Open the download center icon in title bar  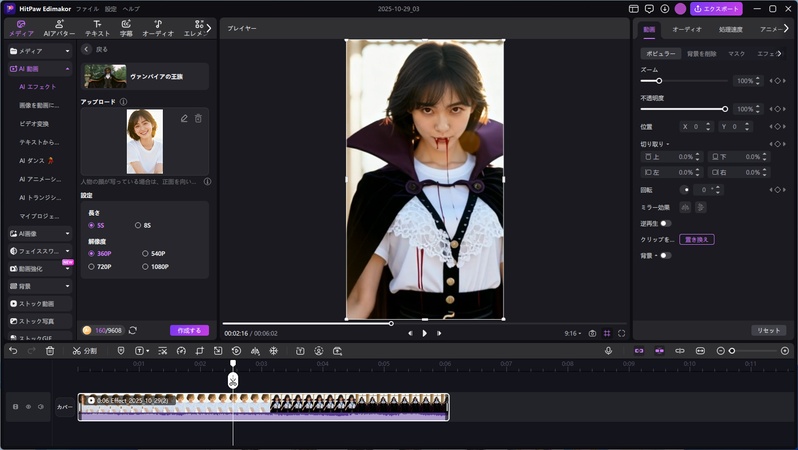(x=665, y=9)
